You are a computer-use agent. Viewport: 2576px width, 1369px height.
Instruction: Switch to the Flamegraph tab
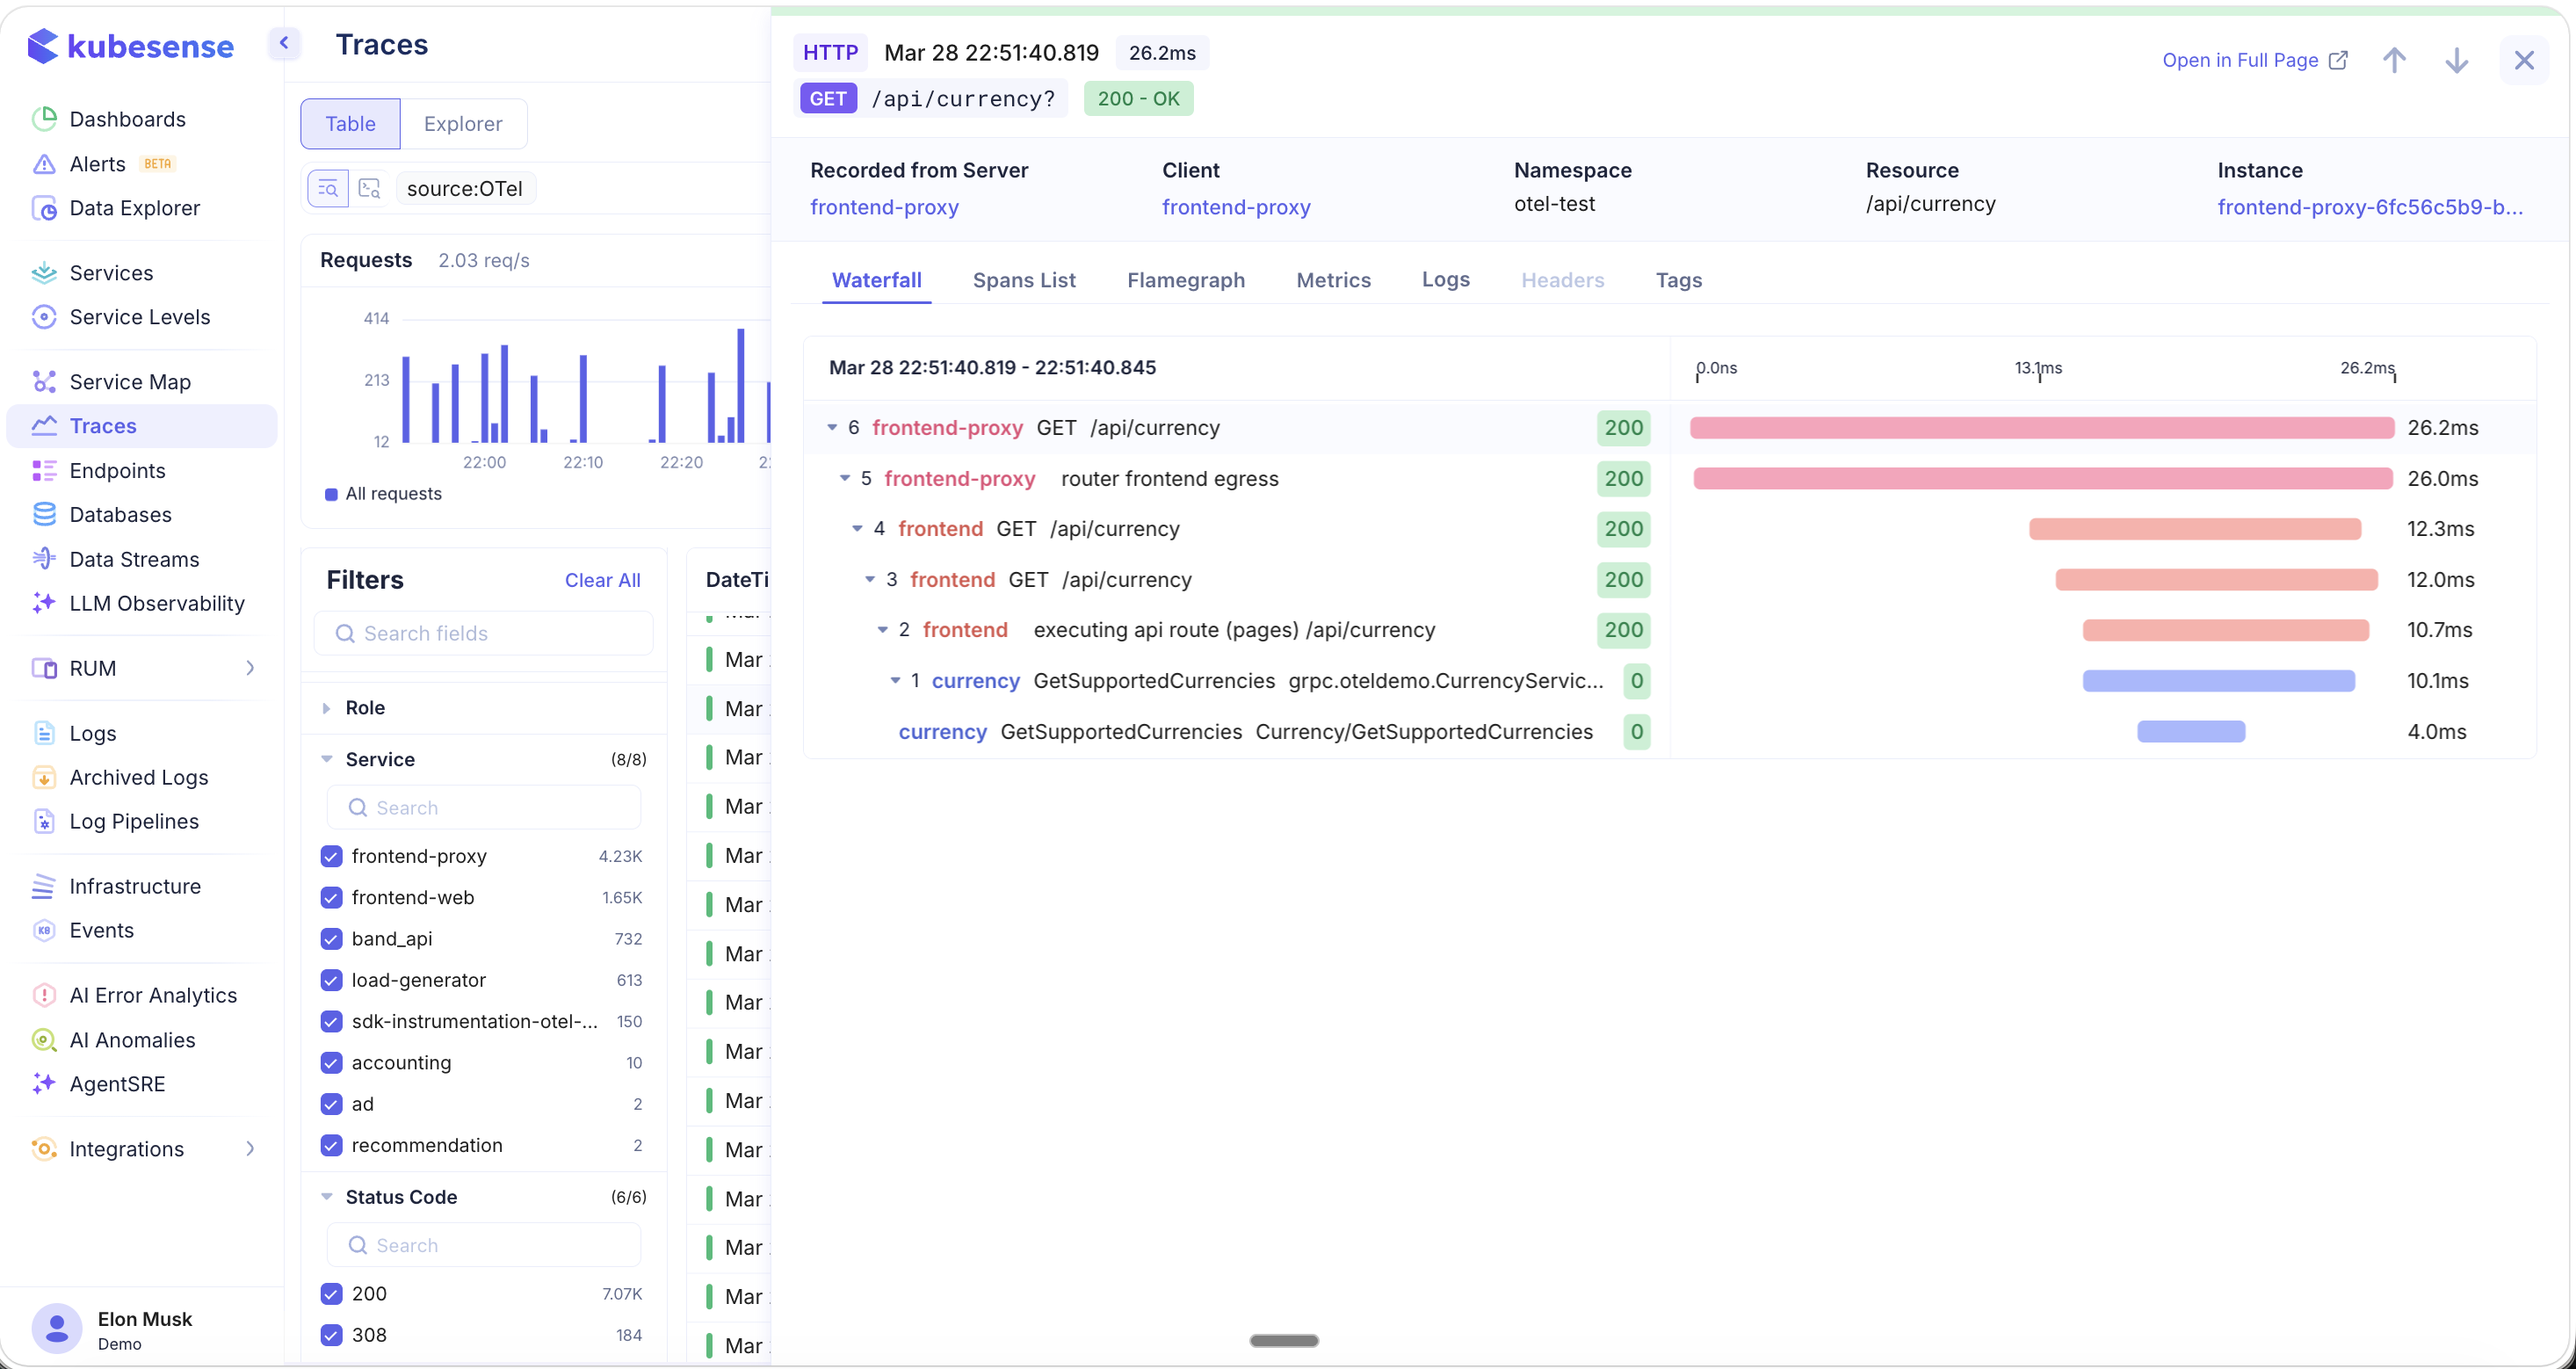pos(1185,280)
